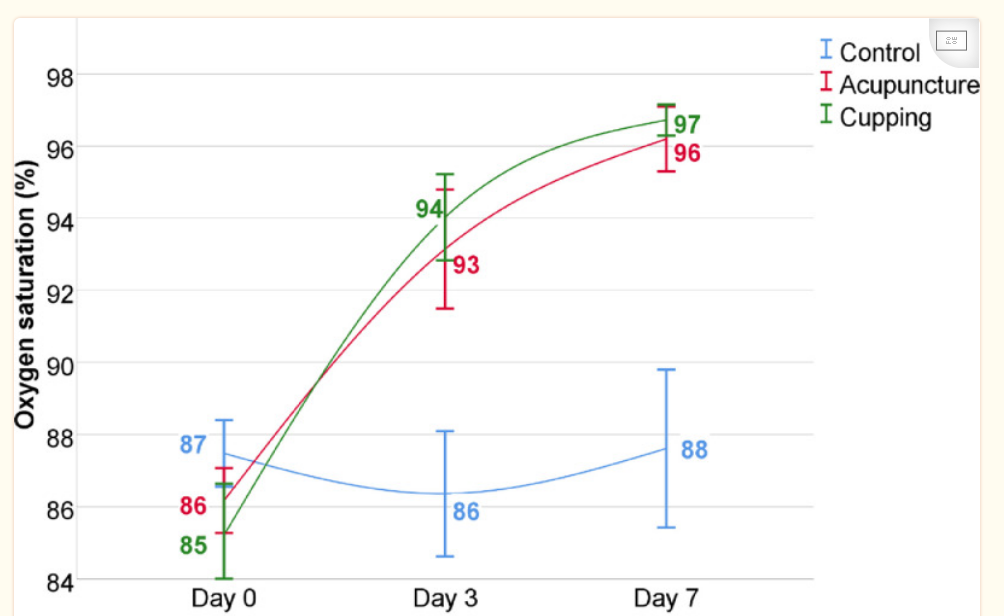Click the blue 88 data label

tap(694, 450)
